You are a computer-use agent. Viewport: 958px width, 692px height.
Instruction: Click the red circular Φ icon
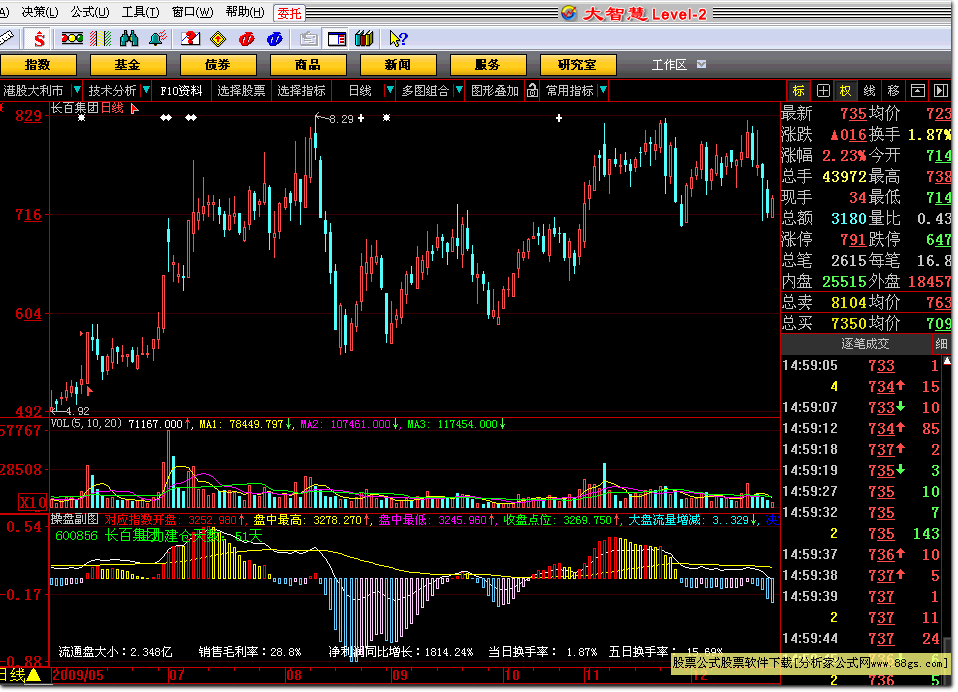(x=247, y=39)
